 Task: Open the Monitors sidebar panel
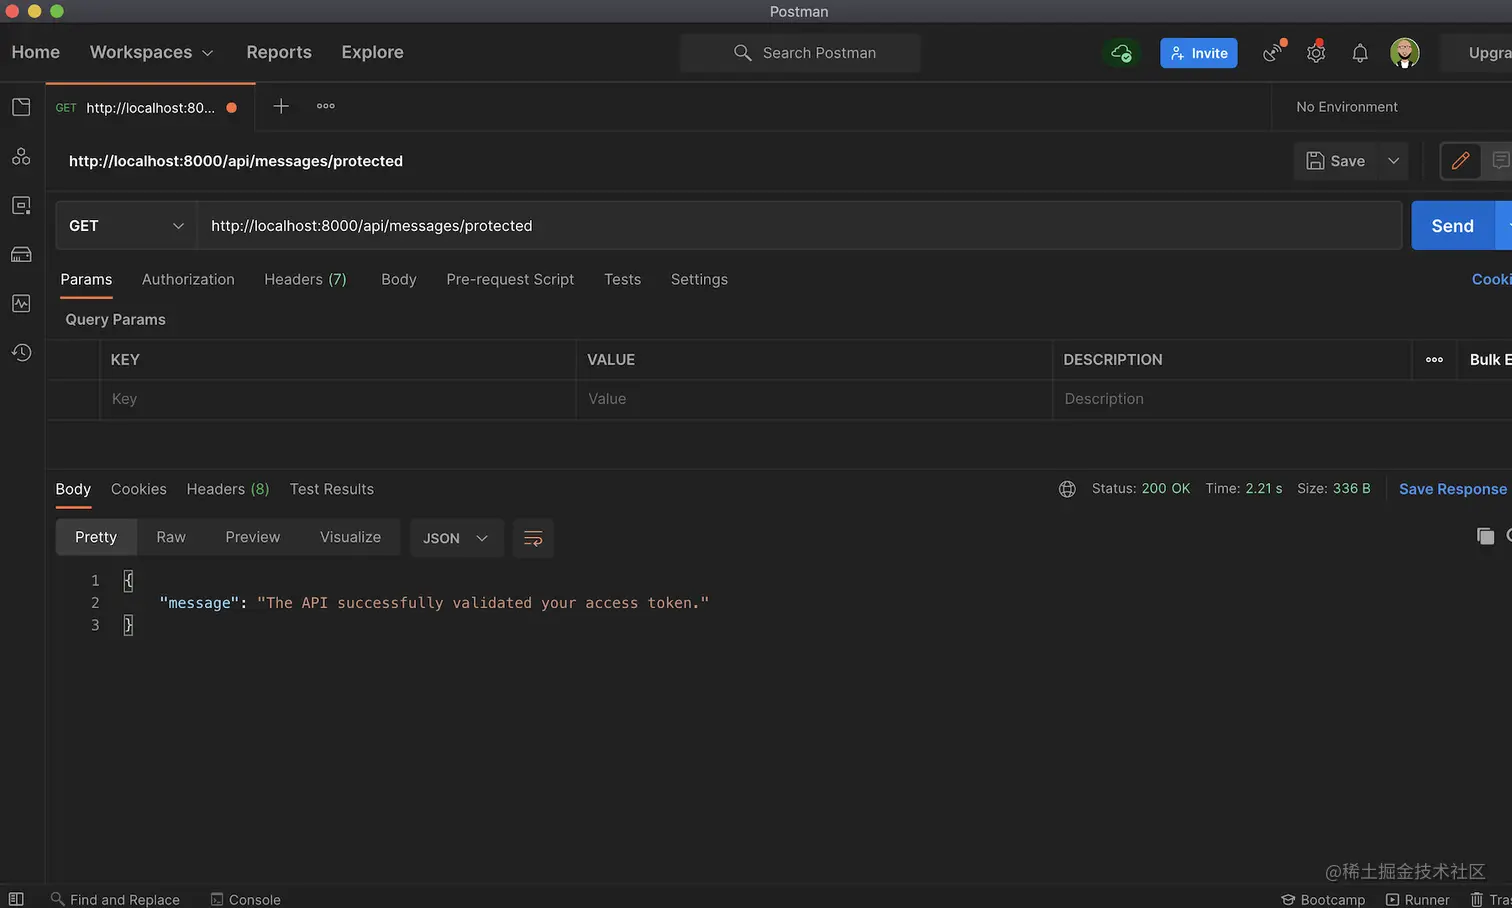click(x=21, y=303)
